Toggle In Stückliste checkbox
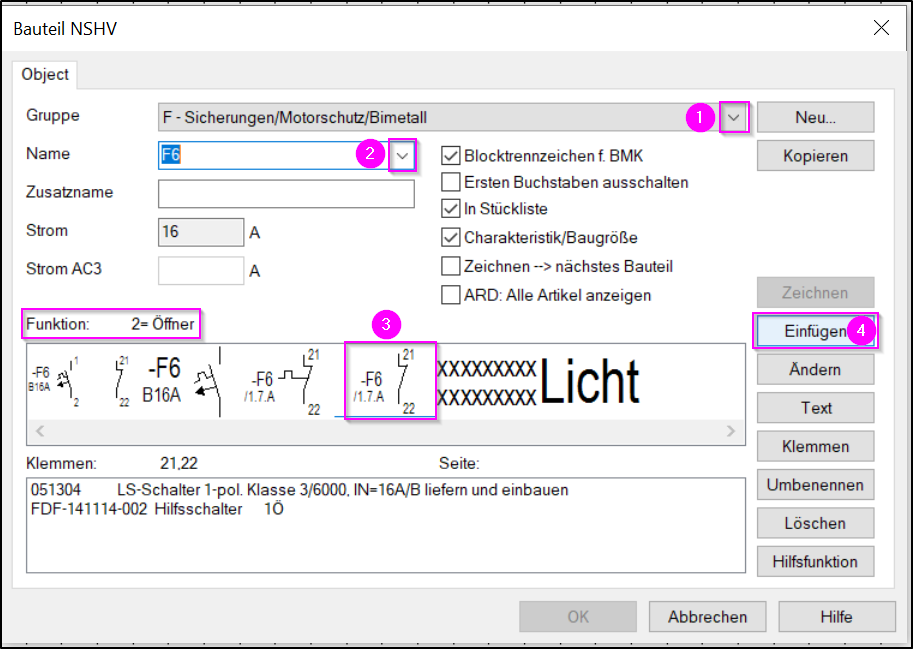Viewport: 913px width, 649px height. (451, 208)
